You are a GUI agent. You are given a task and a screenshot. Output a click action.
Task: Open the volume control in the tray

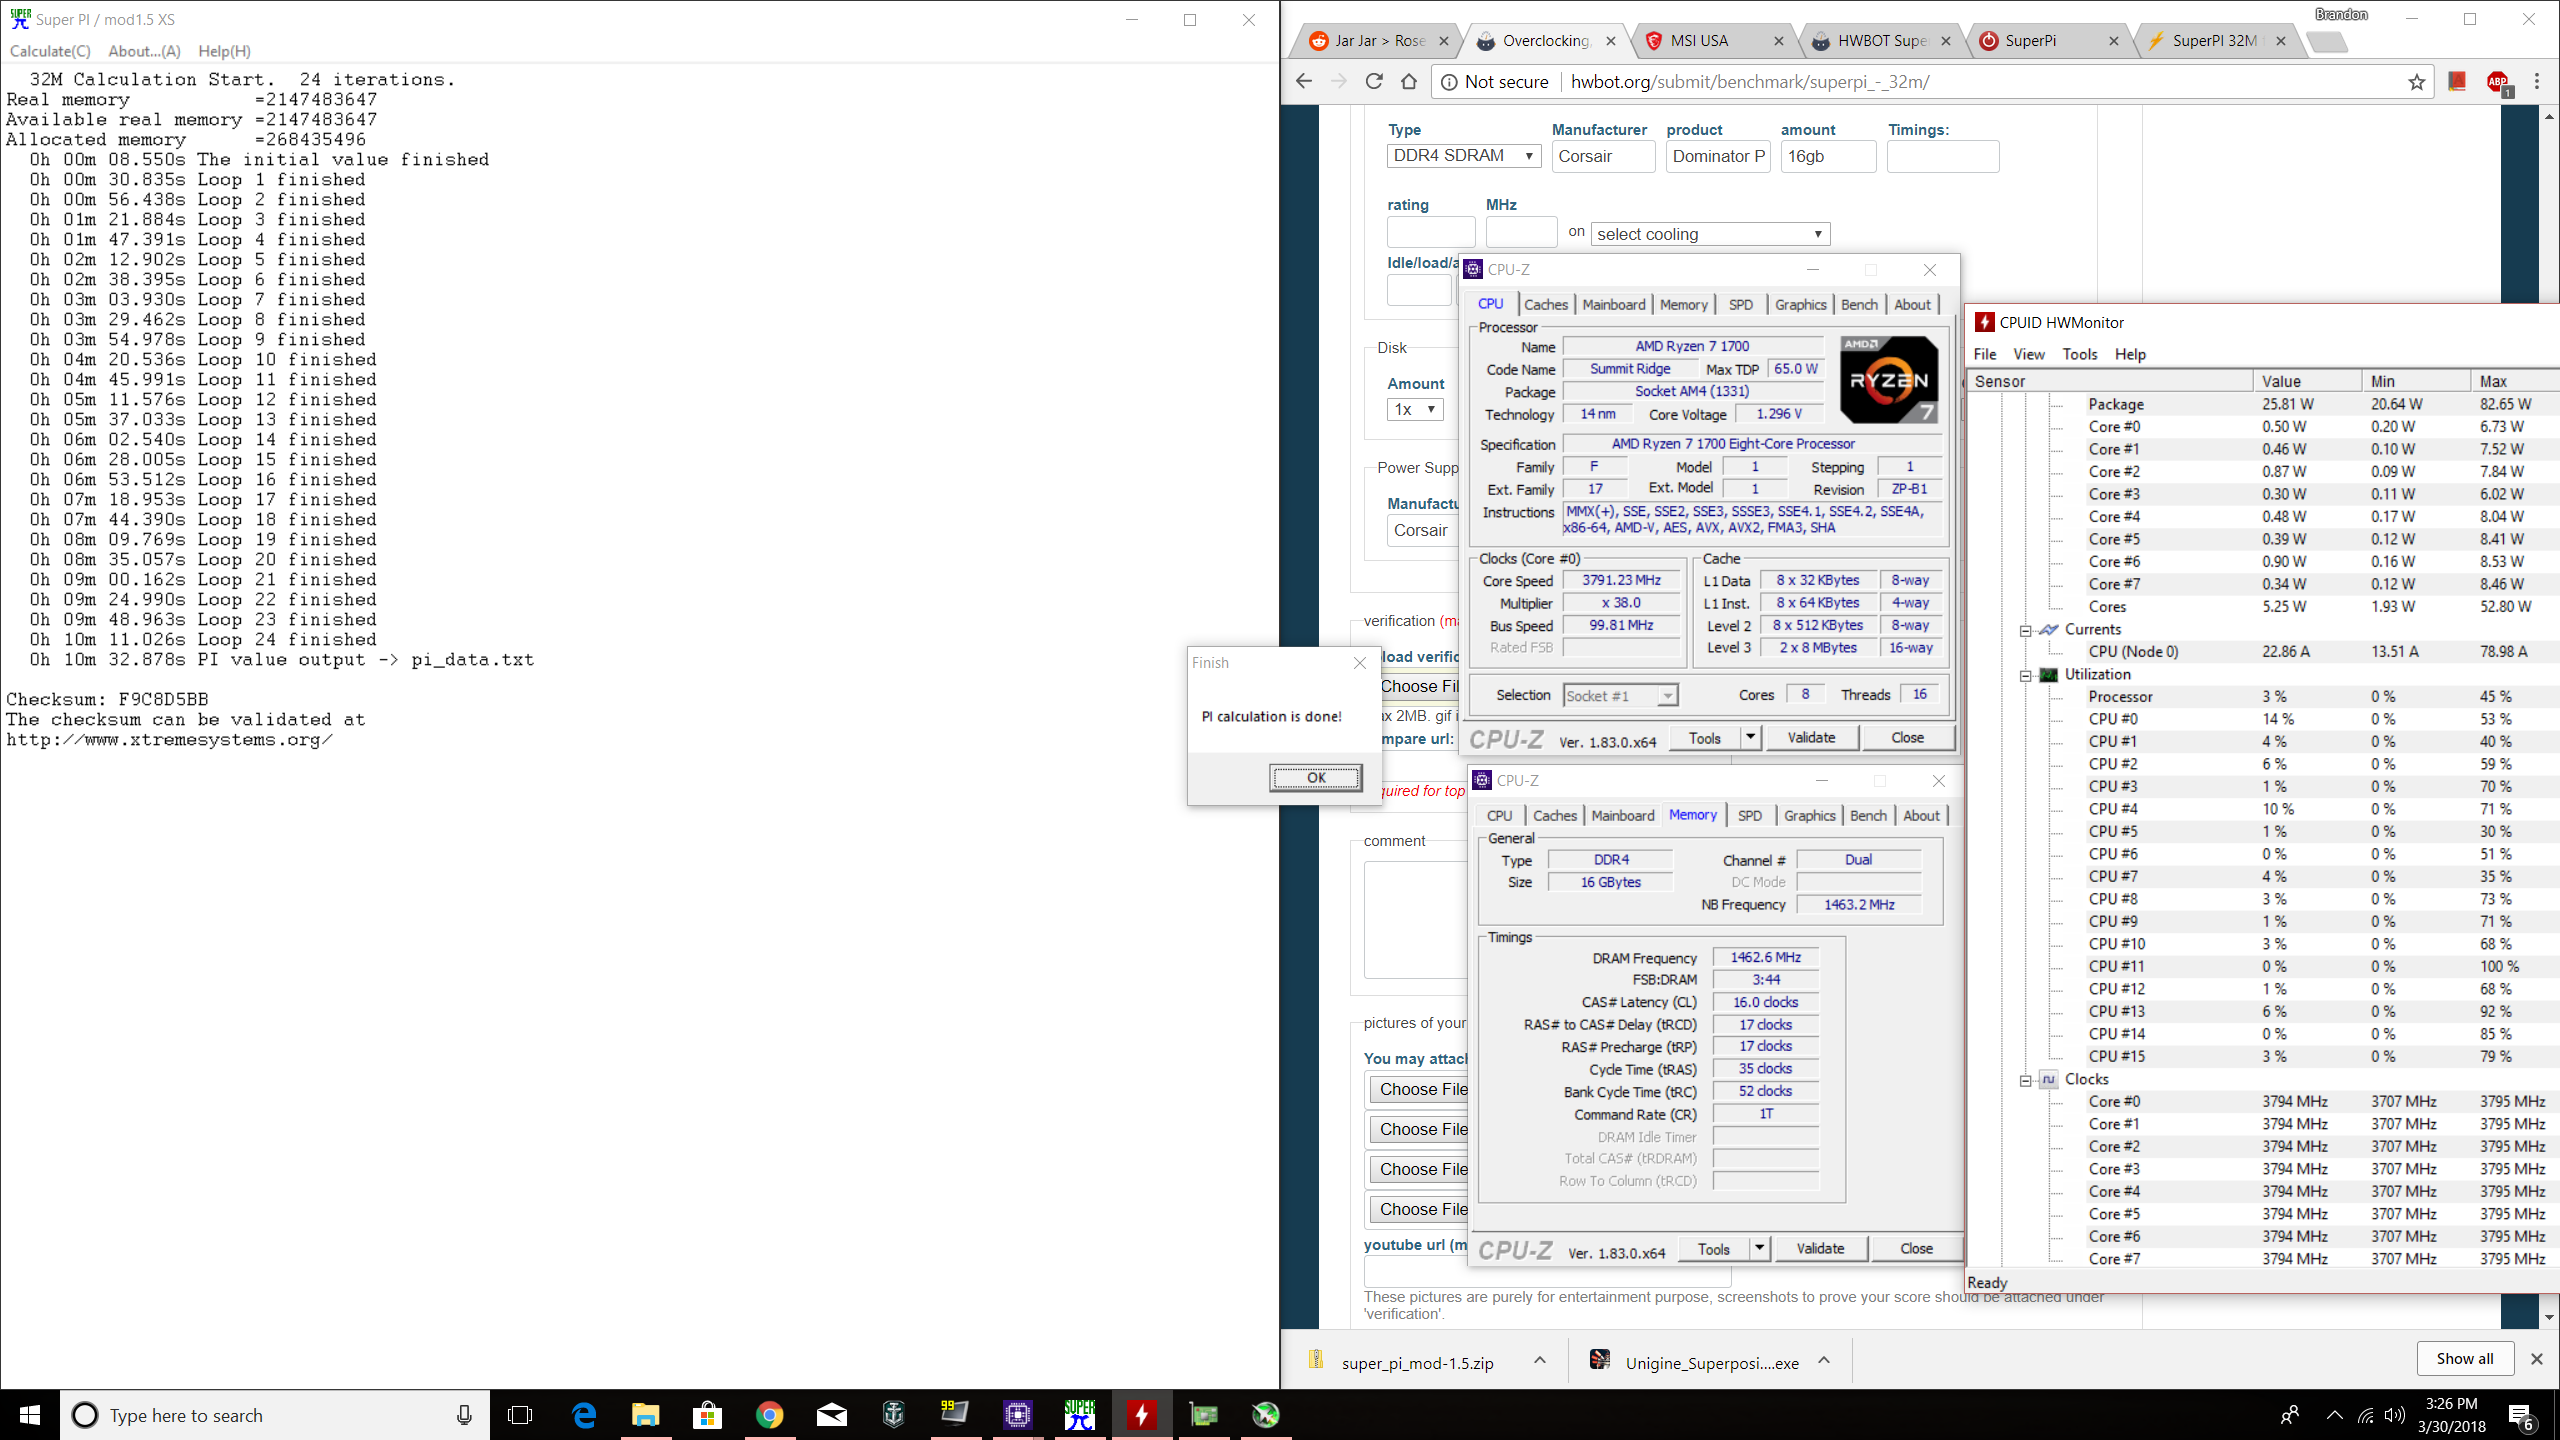(x=2394, y=1415)
